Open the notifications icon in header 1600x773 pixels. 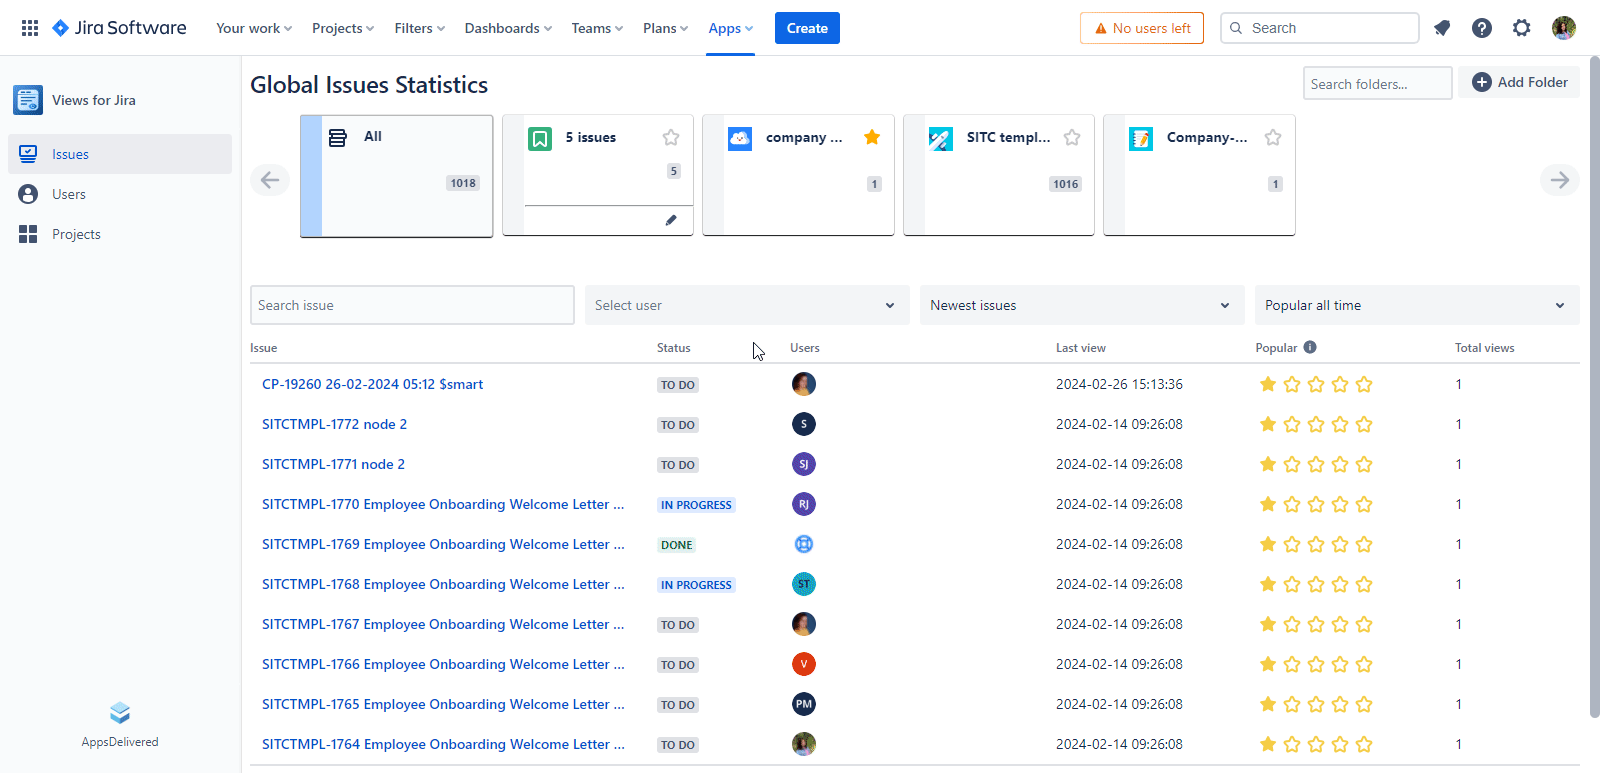1442,28
